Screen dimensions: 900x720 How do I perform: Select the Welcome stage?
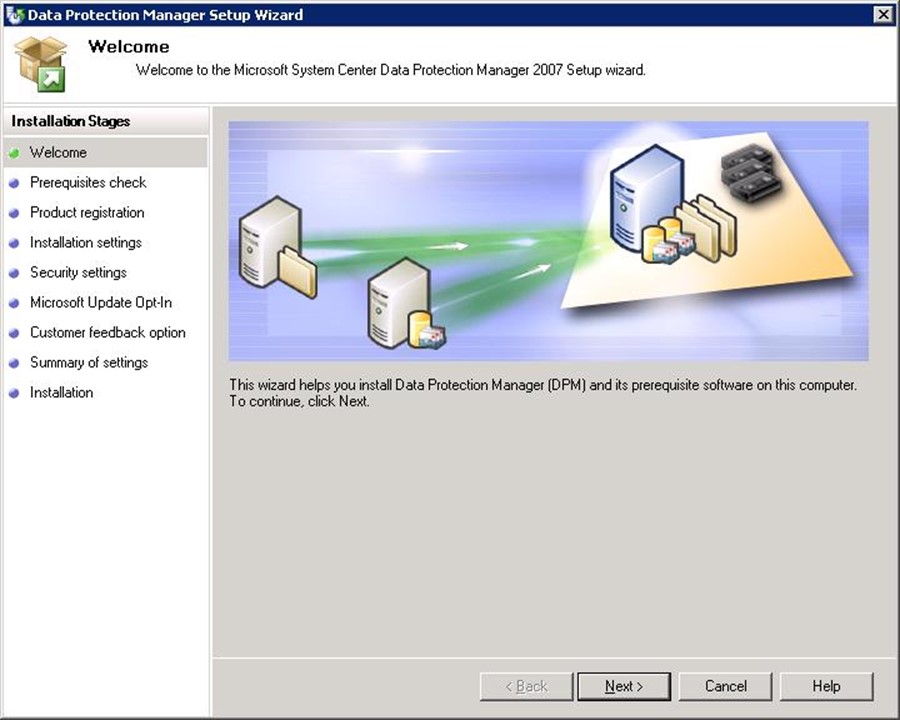pos(58,152)
